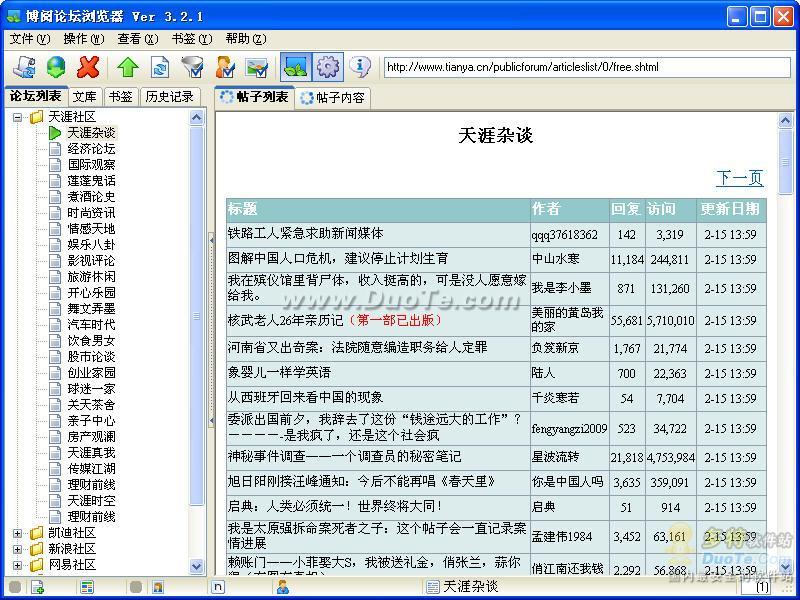Expand the 新浪社区 tree folder
Image resolution: width=800 pixels, height=600 pixels.
(x=17, y=549)
